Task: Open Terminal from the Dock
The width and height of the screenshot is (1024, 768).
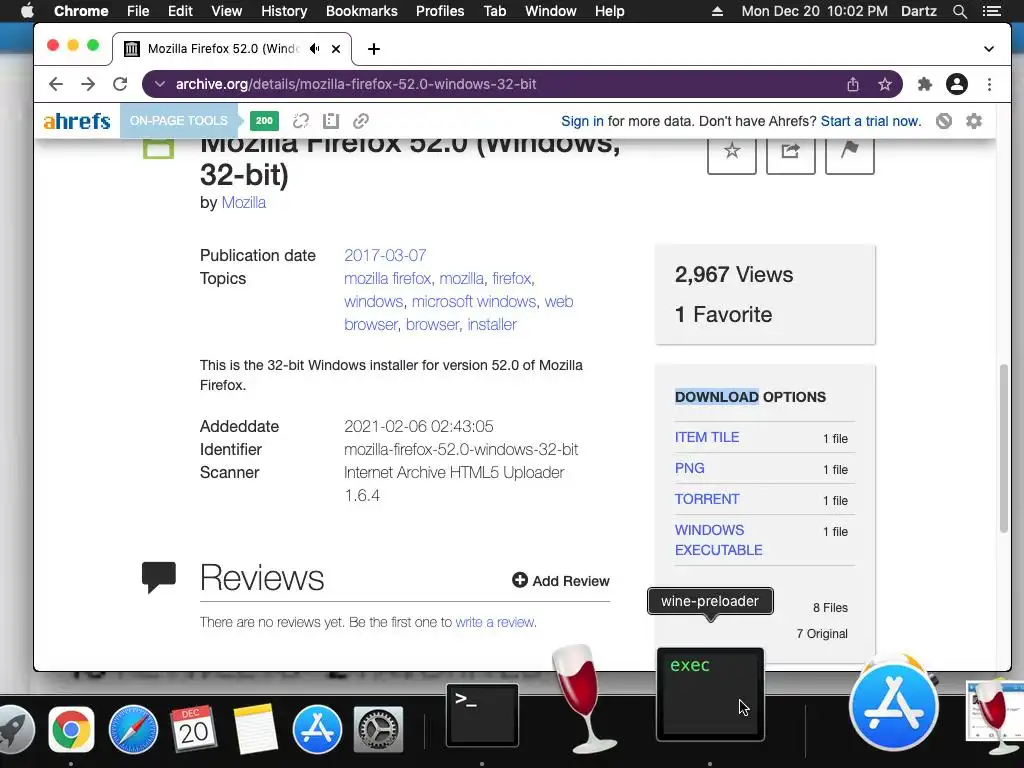Action: 483,715
